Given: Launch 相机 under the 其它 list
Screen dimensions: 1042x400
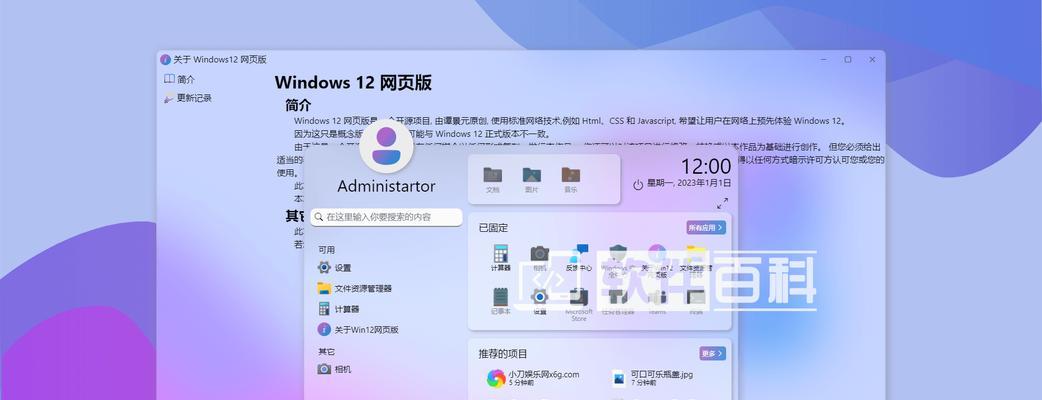Looking at the screenshot, I should tap(334, 369).
